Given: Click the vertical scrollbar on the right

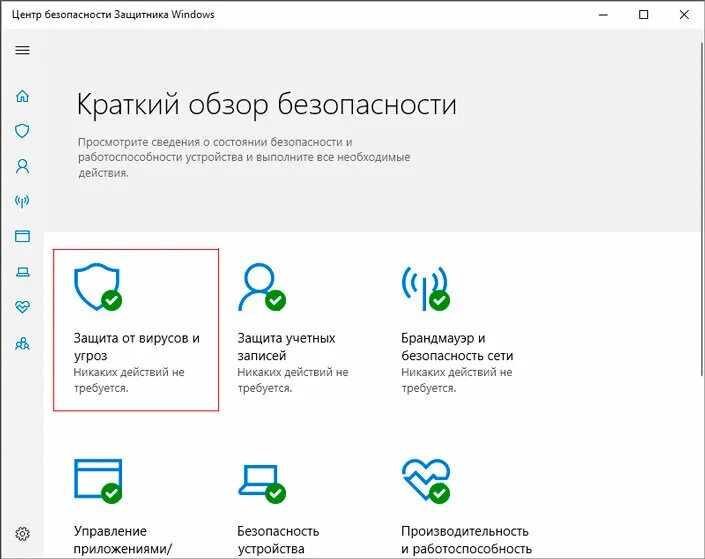Looking at the screenshot, I should point(702,209).
